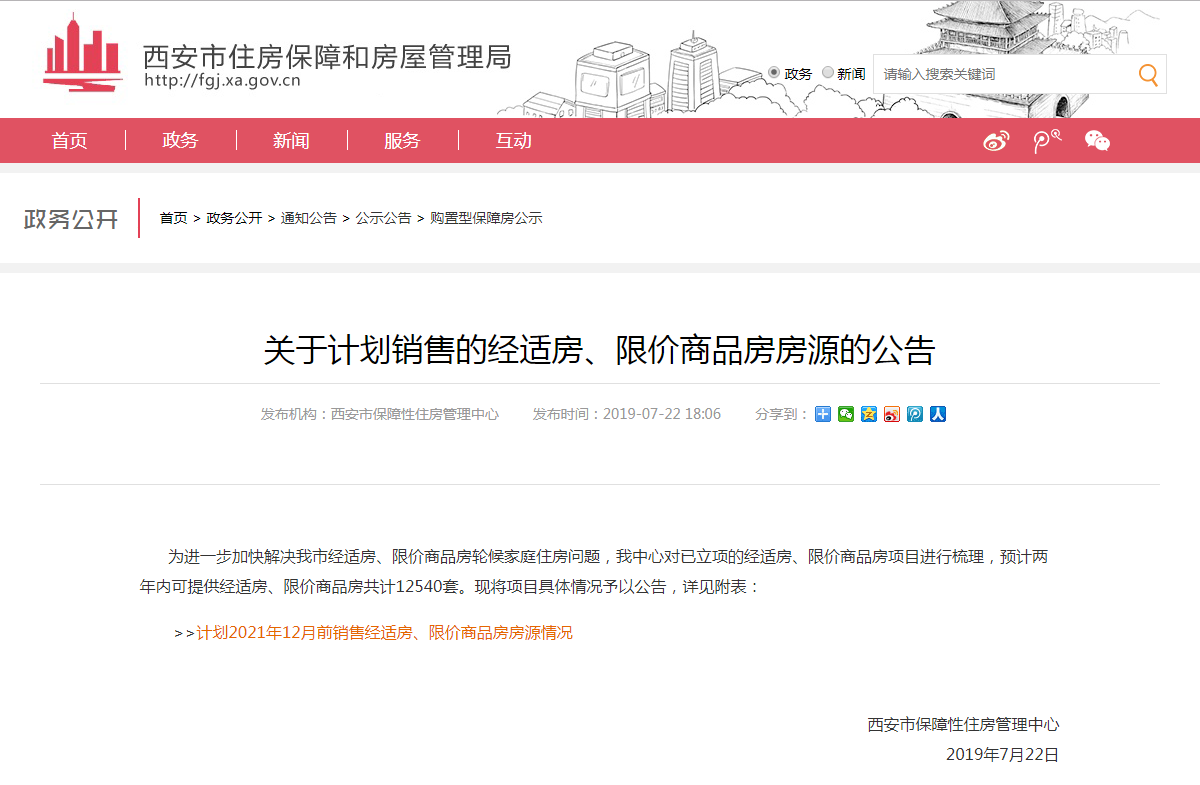Switch to the 新闻 section in the navigation
1200x785 pixels.
tap(290, 140)
